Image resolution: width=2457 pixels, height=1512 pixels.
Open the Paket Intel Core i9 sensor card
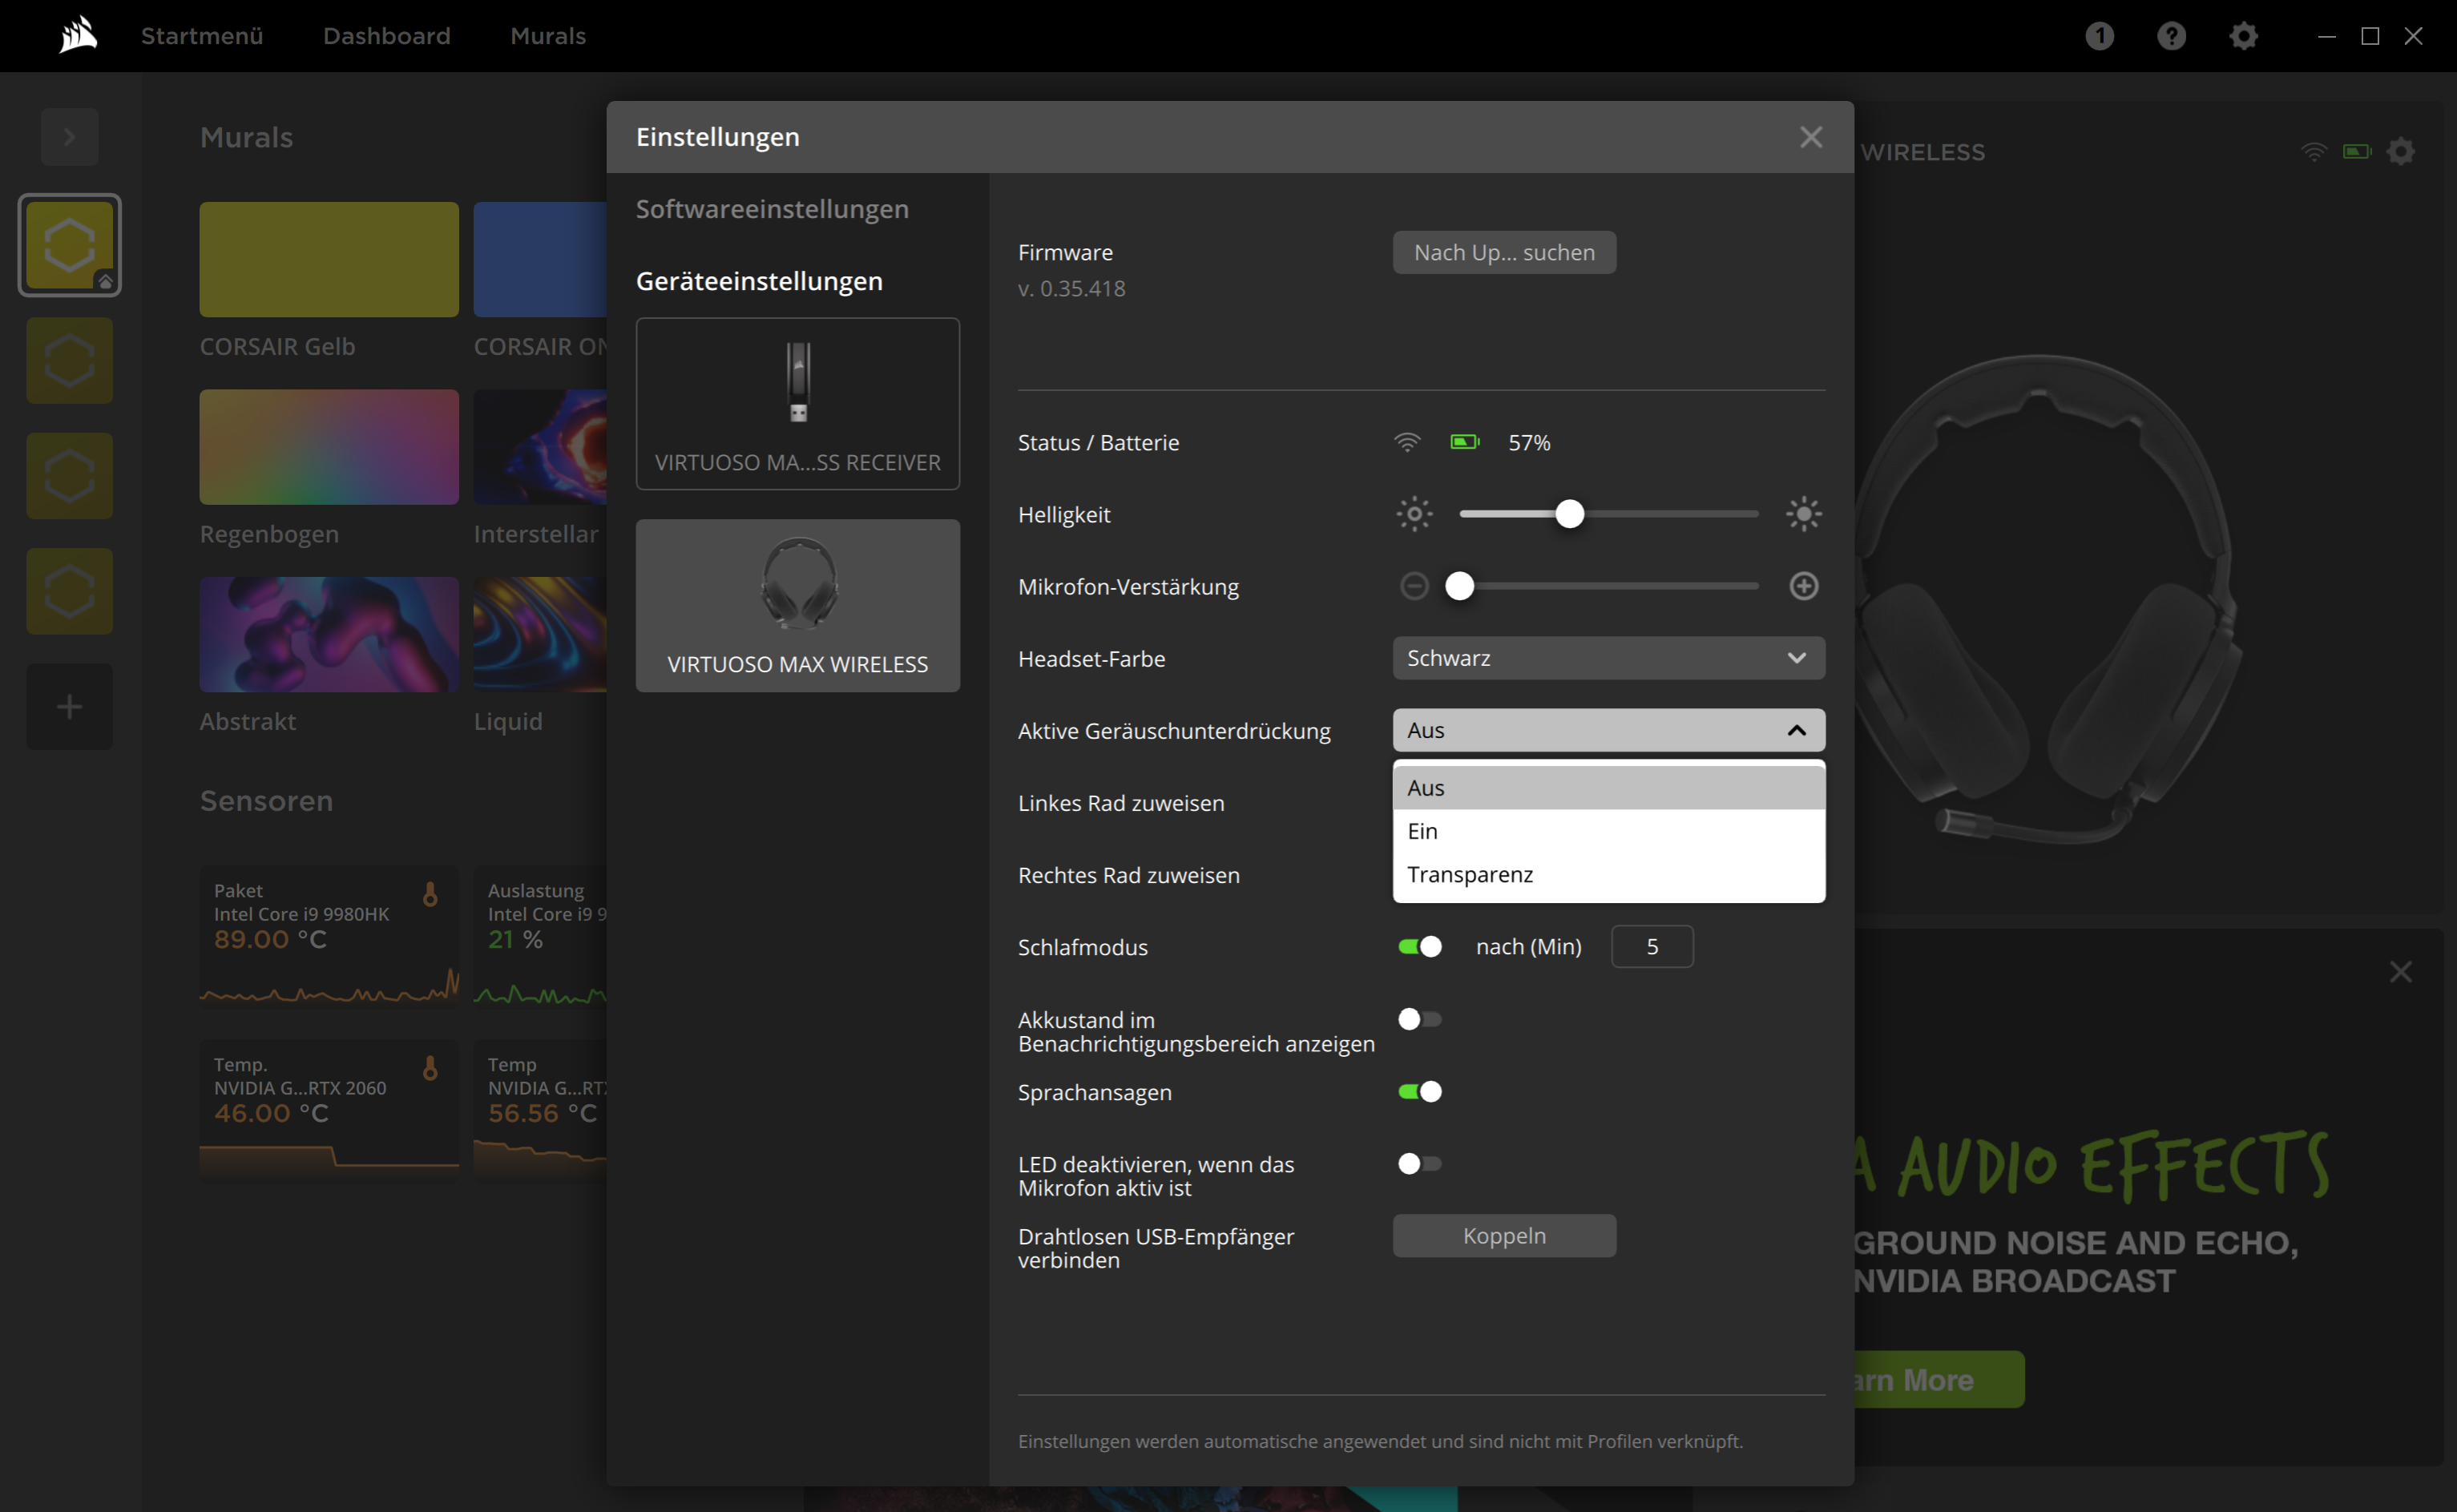pos(329,936)
